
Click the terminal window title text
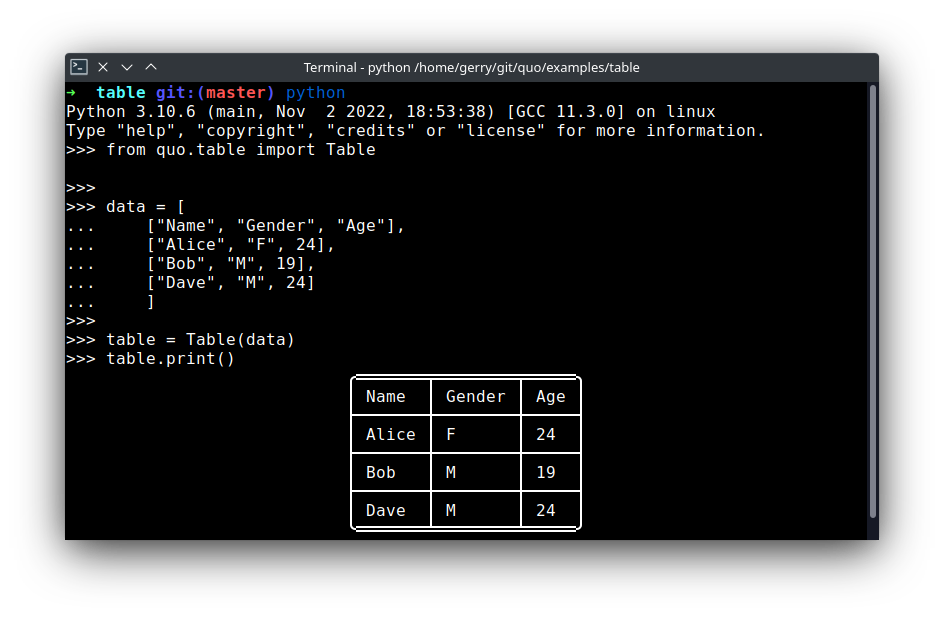[471, 68]
